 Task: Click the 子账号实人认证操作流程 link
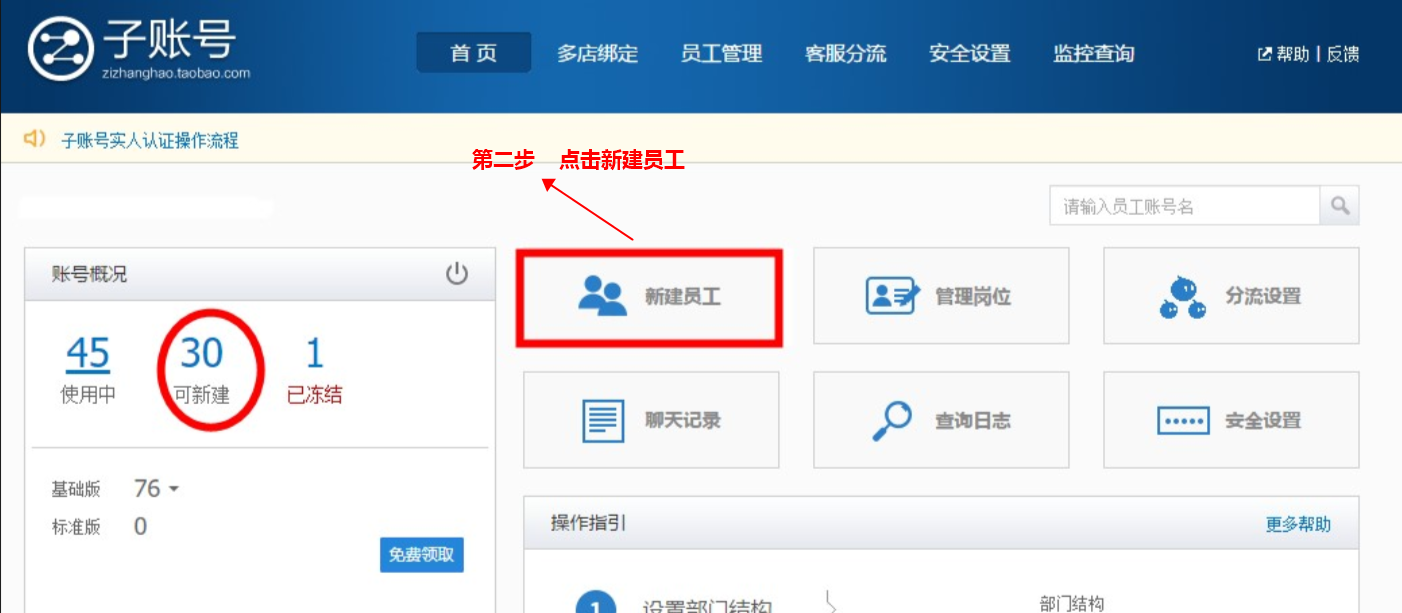click(150, 140)
